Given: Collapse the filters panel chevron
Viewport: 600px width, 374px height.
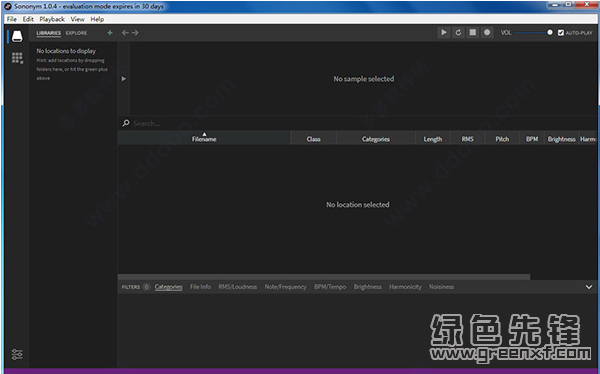Looking at the screenshot, I should coord(589,287).
